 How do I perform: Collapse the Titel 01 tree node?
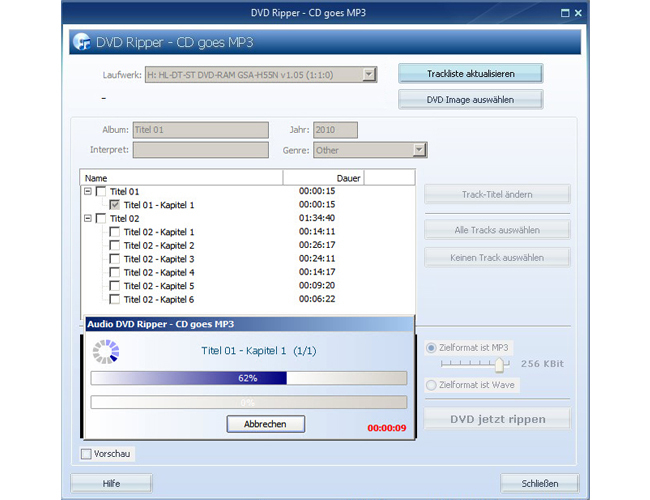88,192
